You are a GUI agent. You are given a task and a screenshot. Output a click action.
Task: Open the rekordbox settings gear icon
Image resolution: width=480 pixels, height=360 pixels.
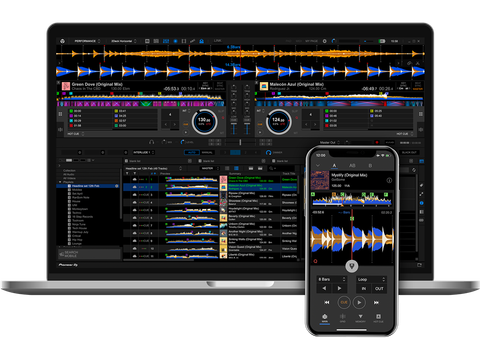pyautogui.click(x=325, y=41)
